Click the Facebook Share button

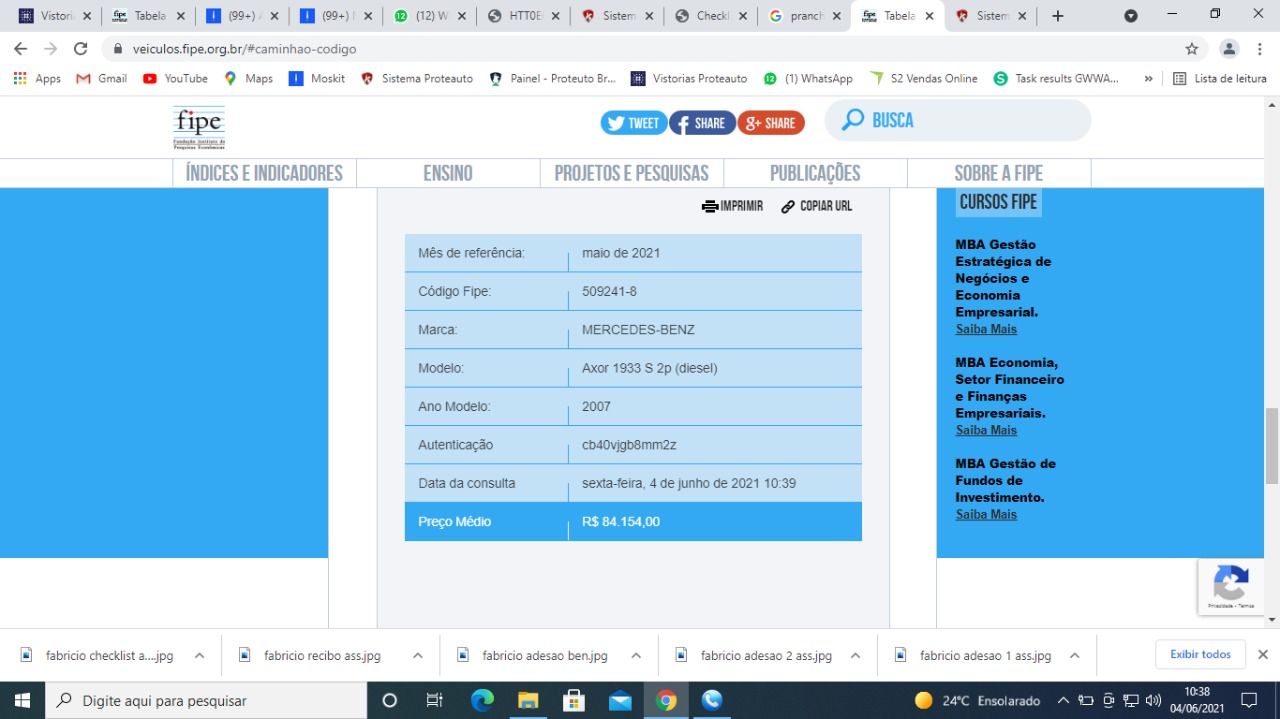pos(701,123)
